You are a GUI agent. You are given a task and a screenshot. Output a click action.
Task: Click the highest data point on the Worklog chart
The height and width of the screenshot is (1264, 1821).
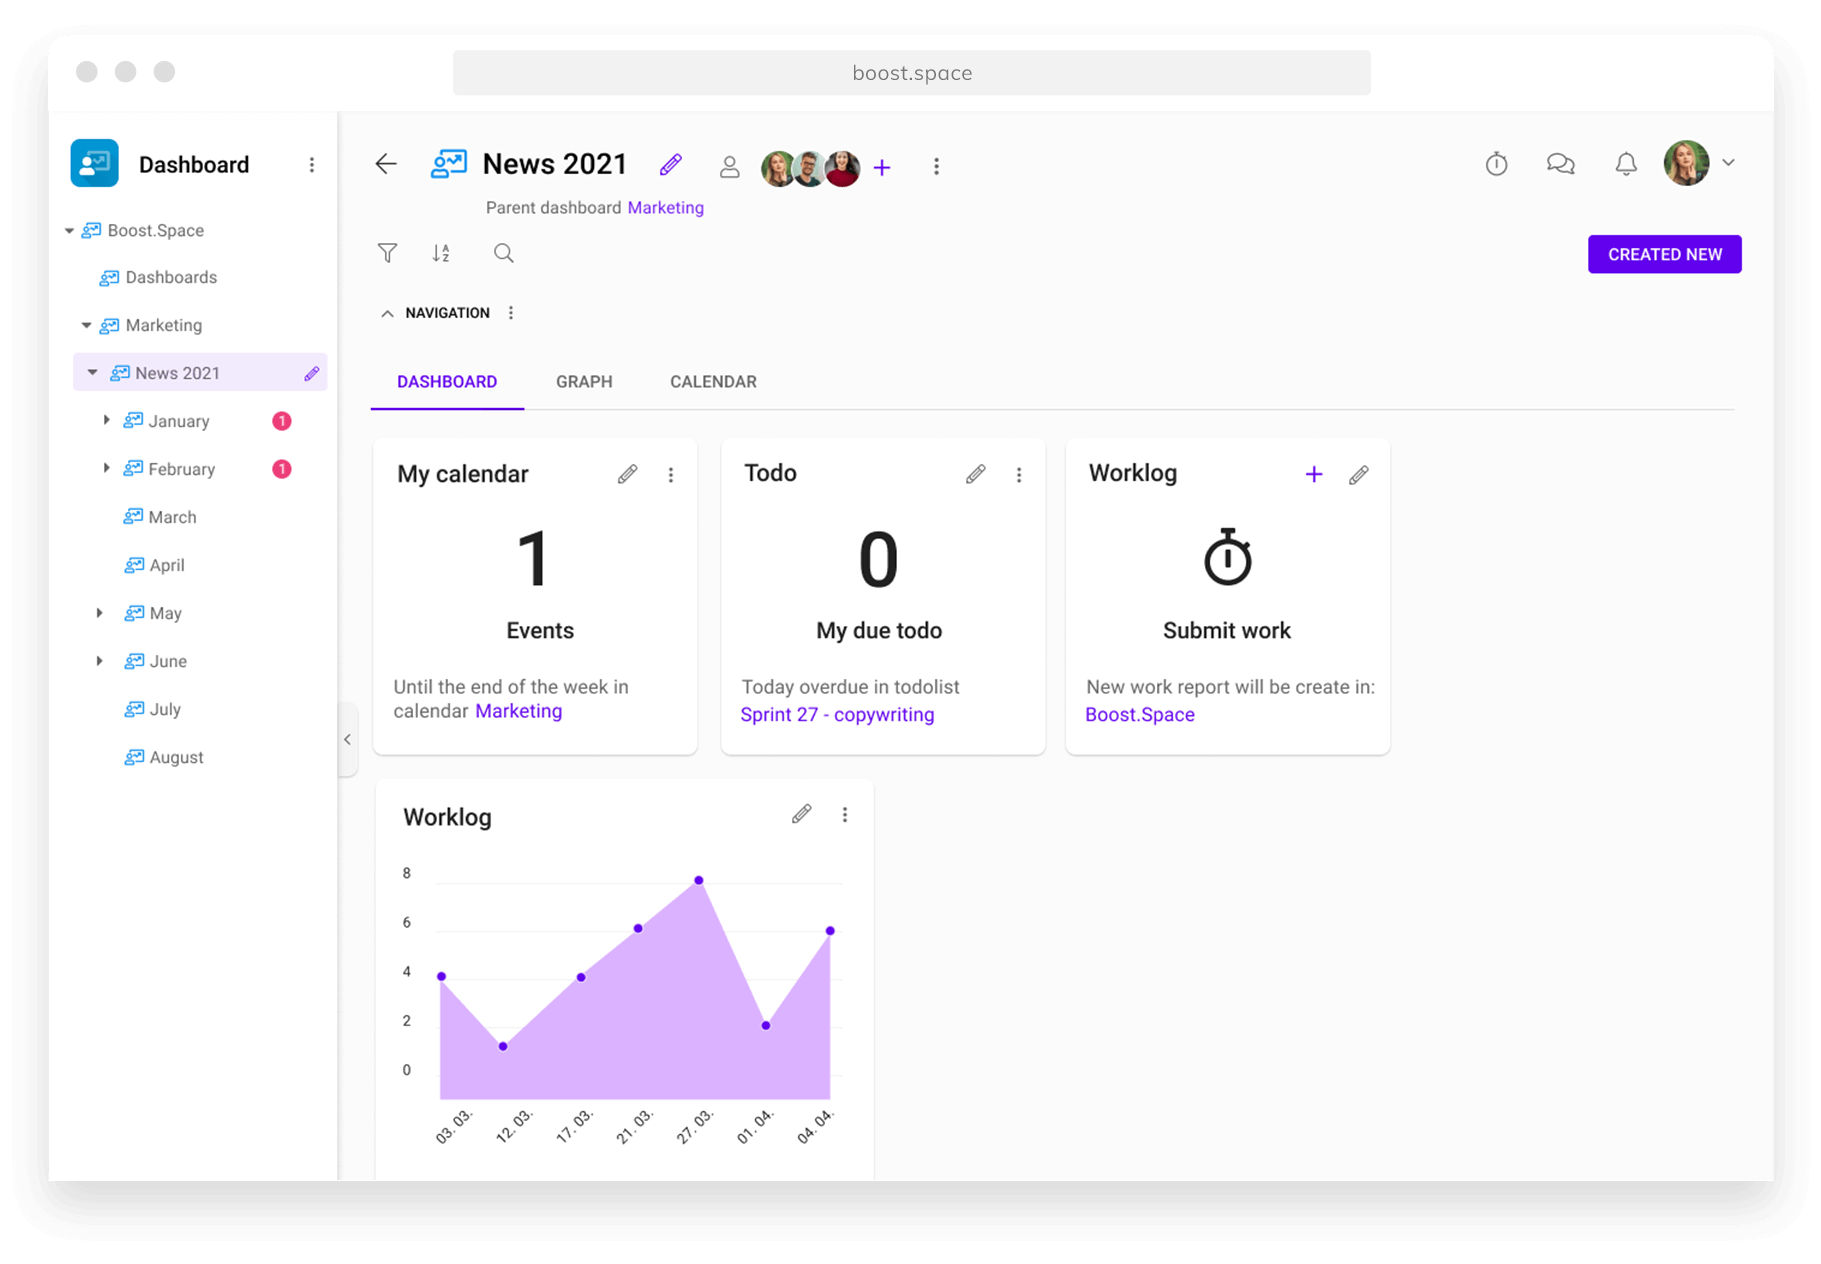coord(697,880)
